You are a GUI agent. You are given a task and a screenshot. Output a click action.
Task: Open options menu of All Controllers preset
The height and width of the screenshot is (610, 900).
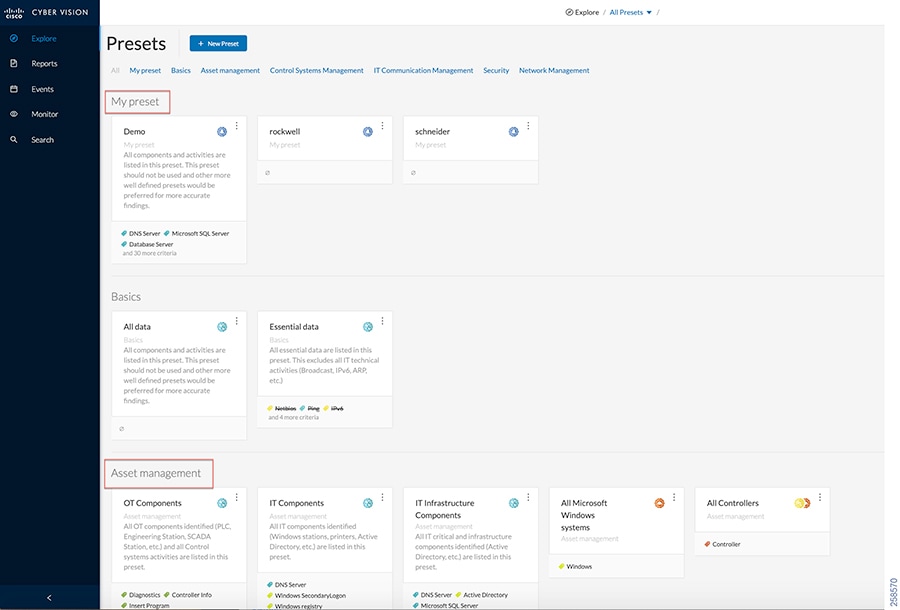(x=820, y=497)
